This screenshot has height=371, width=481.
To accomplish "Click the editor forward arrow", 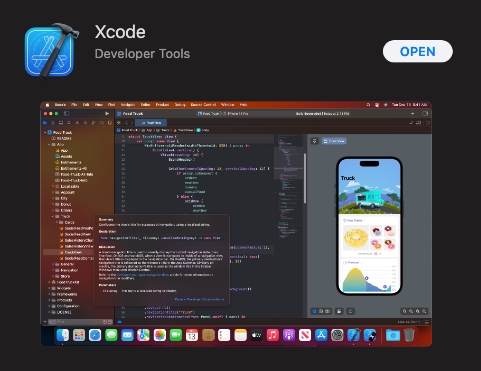I will 132,123.
